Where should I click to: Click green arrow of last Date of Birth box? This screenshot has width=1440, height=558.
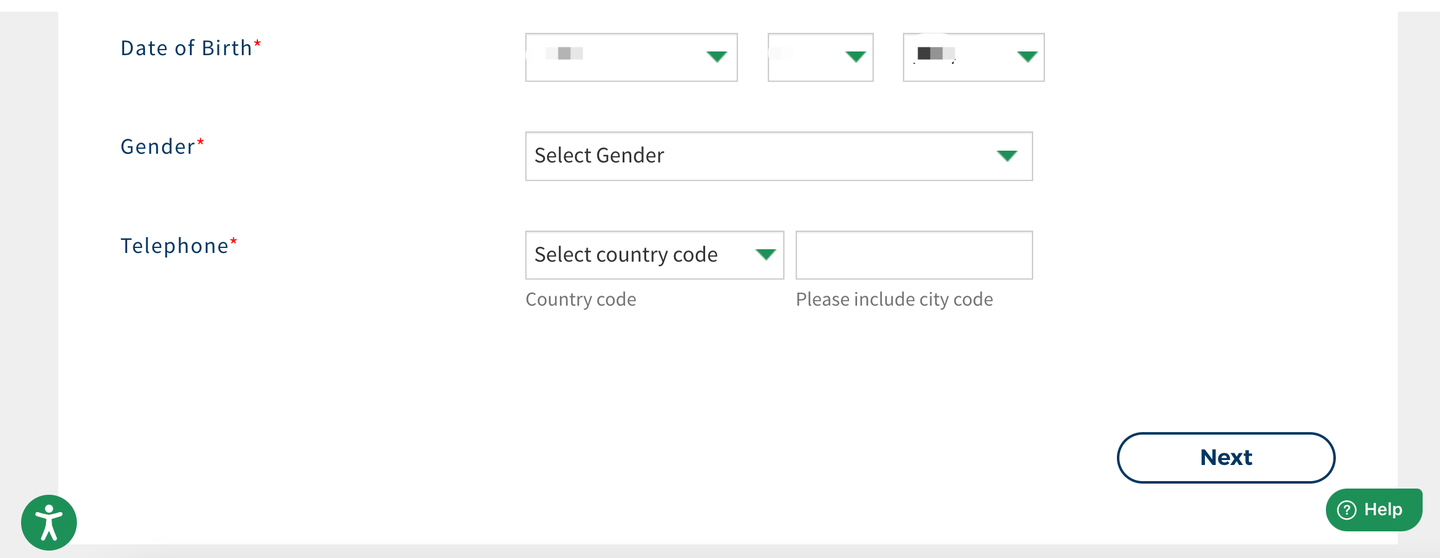pyautogui.click(x=1027, y=57)
